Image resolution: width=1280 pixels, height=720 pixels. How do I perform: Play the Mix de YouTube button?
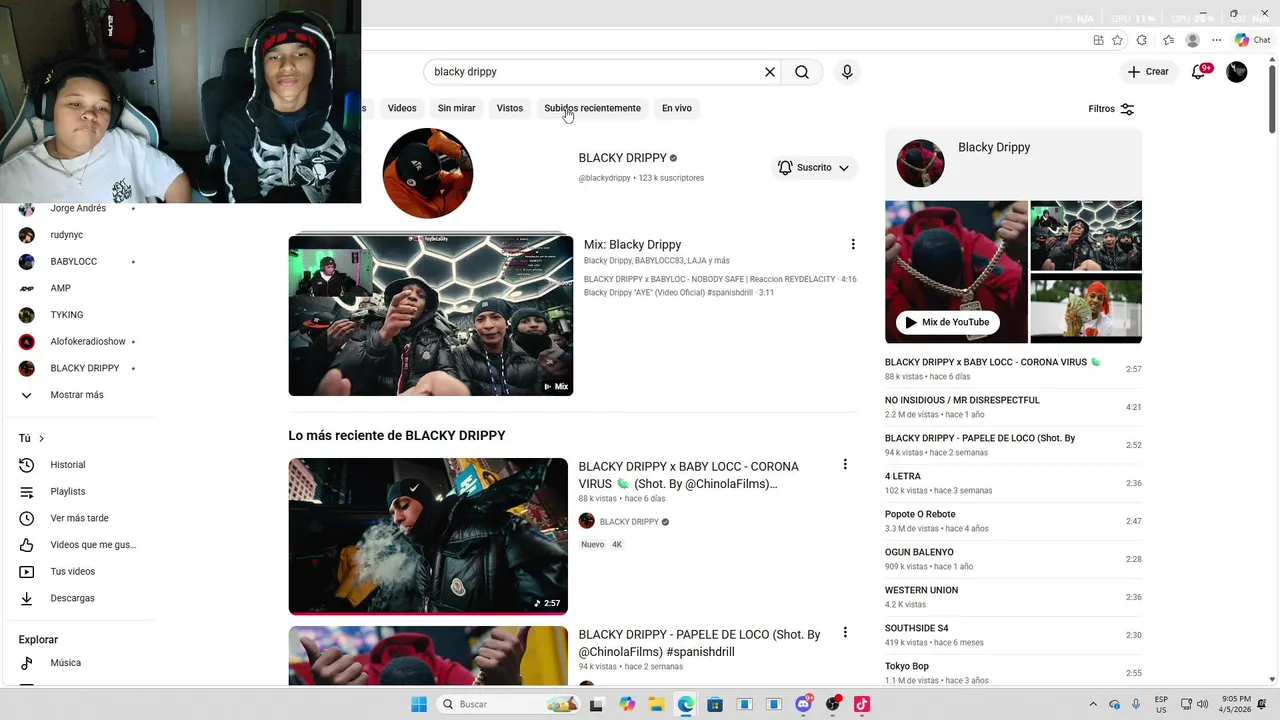coord(946,322)
